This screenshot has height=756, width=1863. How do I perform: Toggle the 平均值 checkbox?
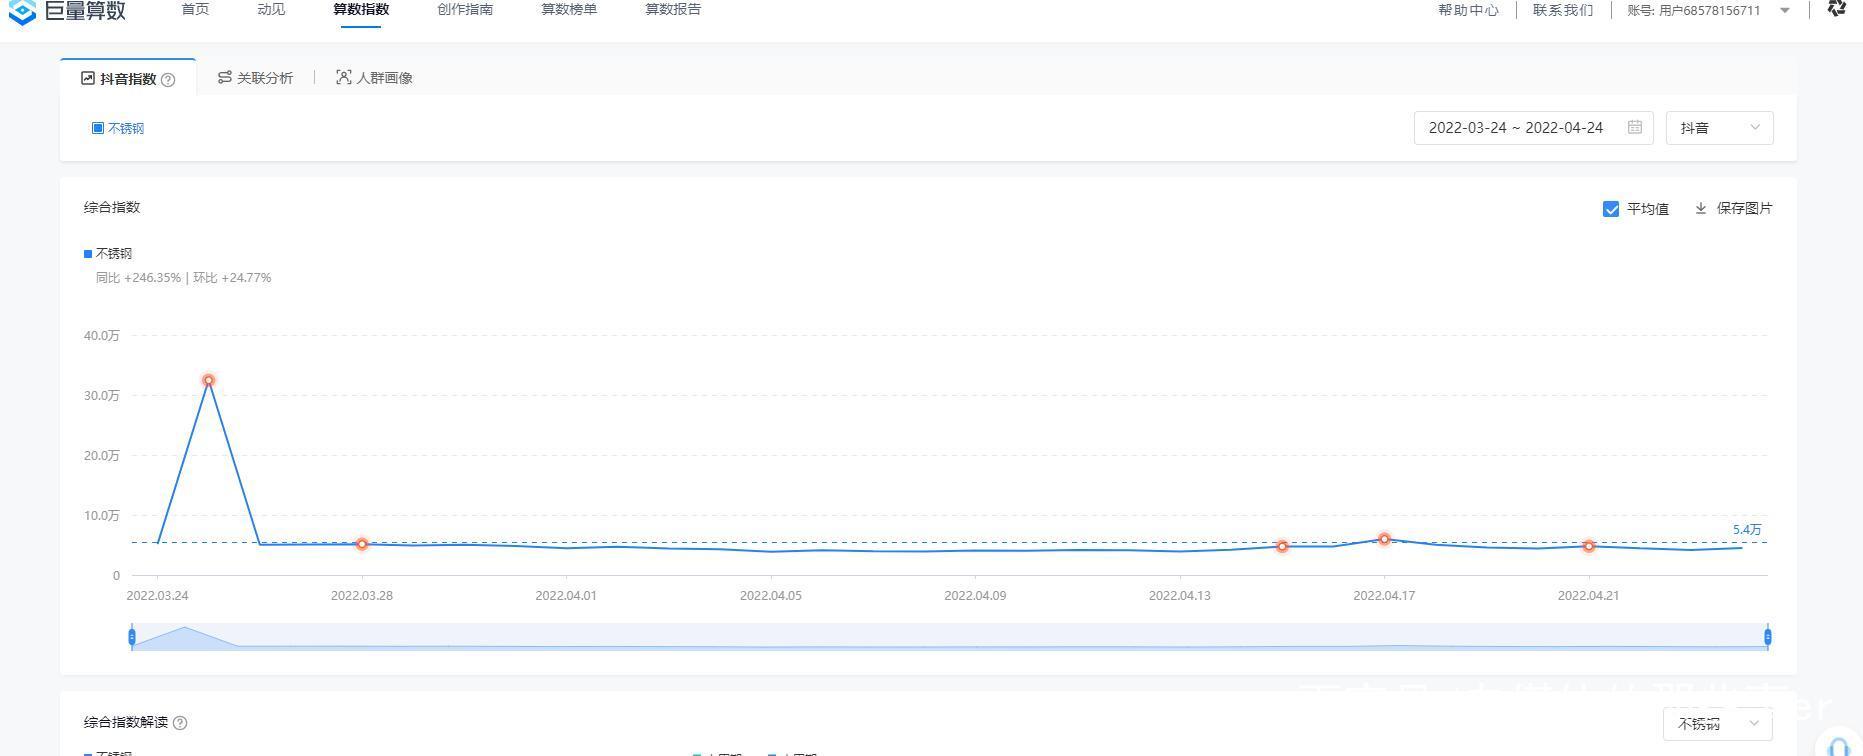point(1611,209)
